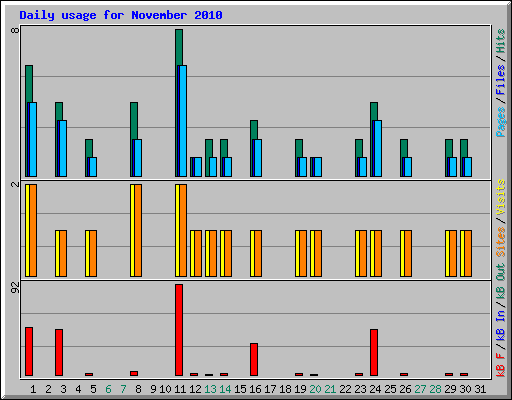Click the green Hits bar for day 24
Image resolution: width=512 pixels, height=400 pixels.
pos(374,111)
